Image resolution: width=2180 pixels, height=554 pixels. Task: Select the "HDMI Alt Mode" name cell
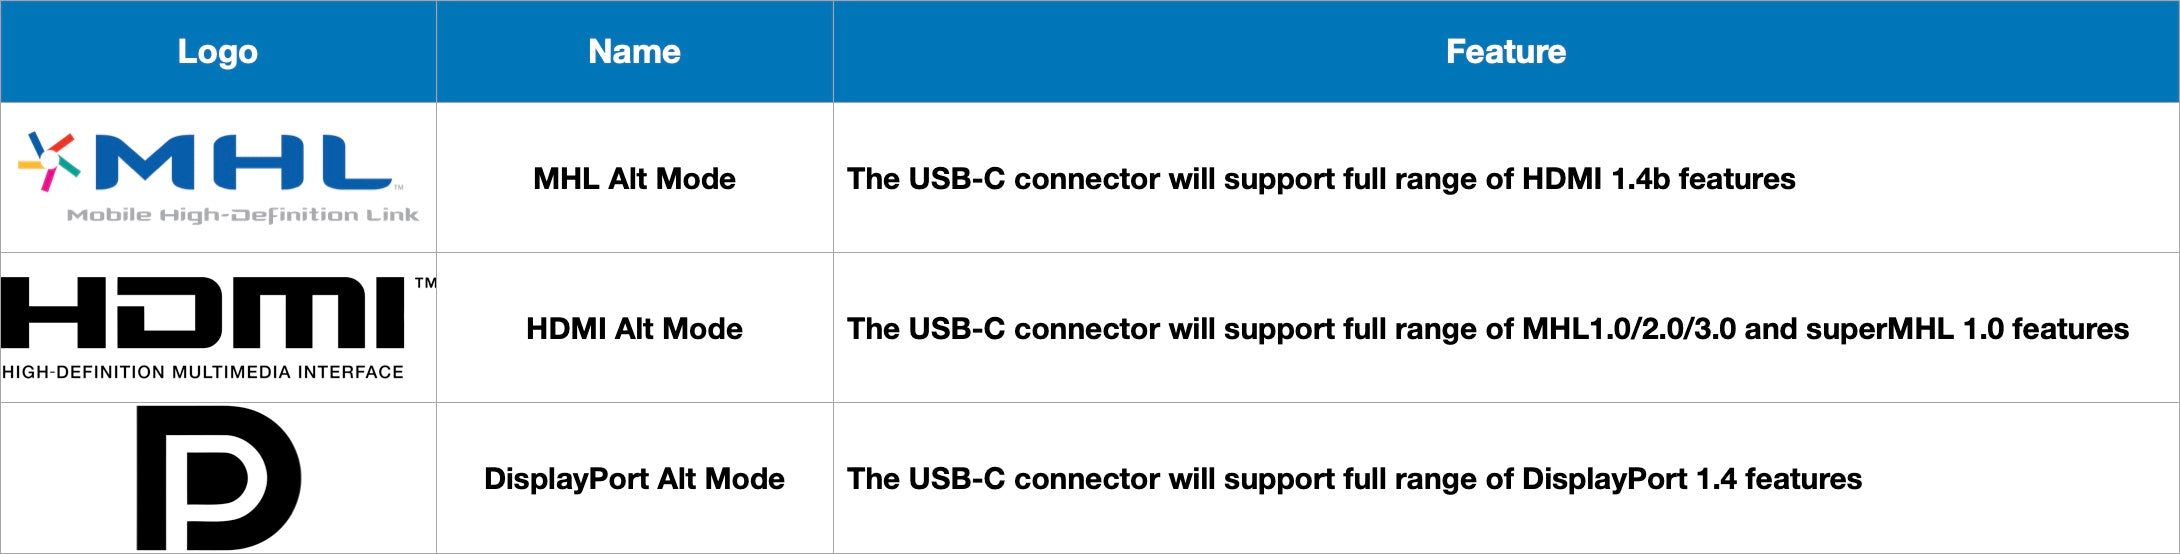[x=634, y=329]
